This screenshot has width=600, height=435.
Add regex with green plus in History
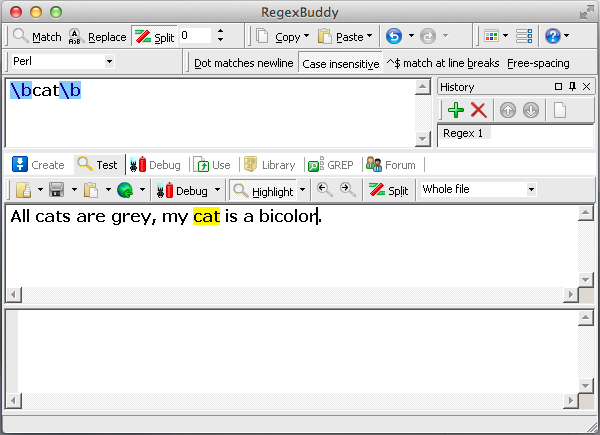[x=456, y=110]
